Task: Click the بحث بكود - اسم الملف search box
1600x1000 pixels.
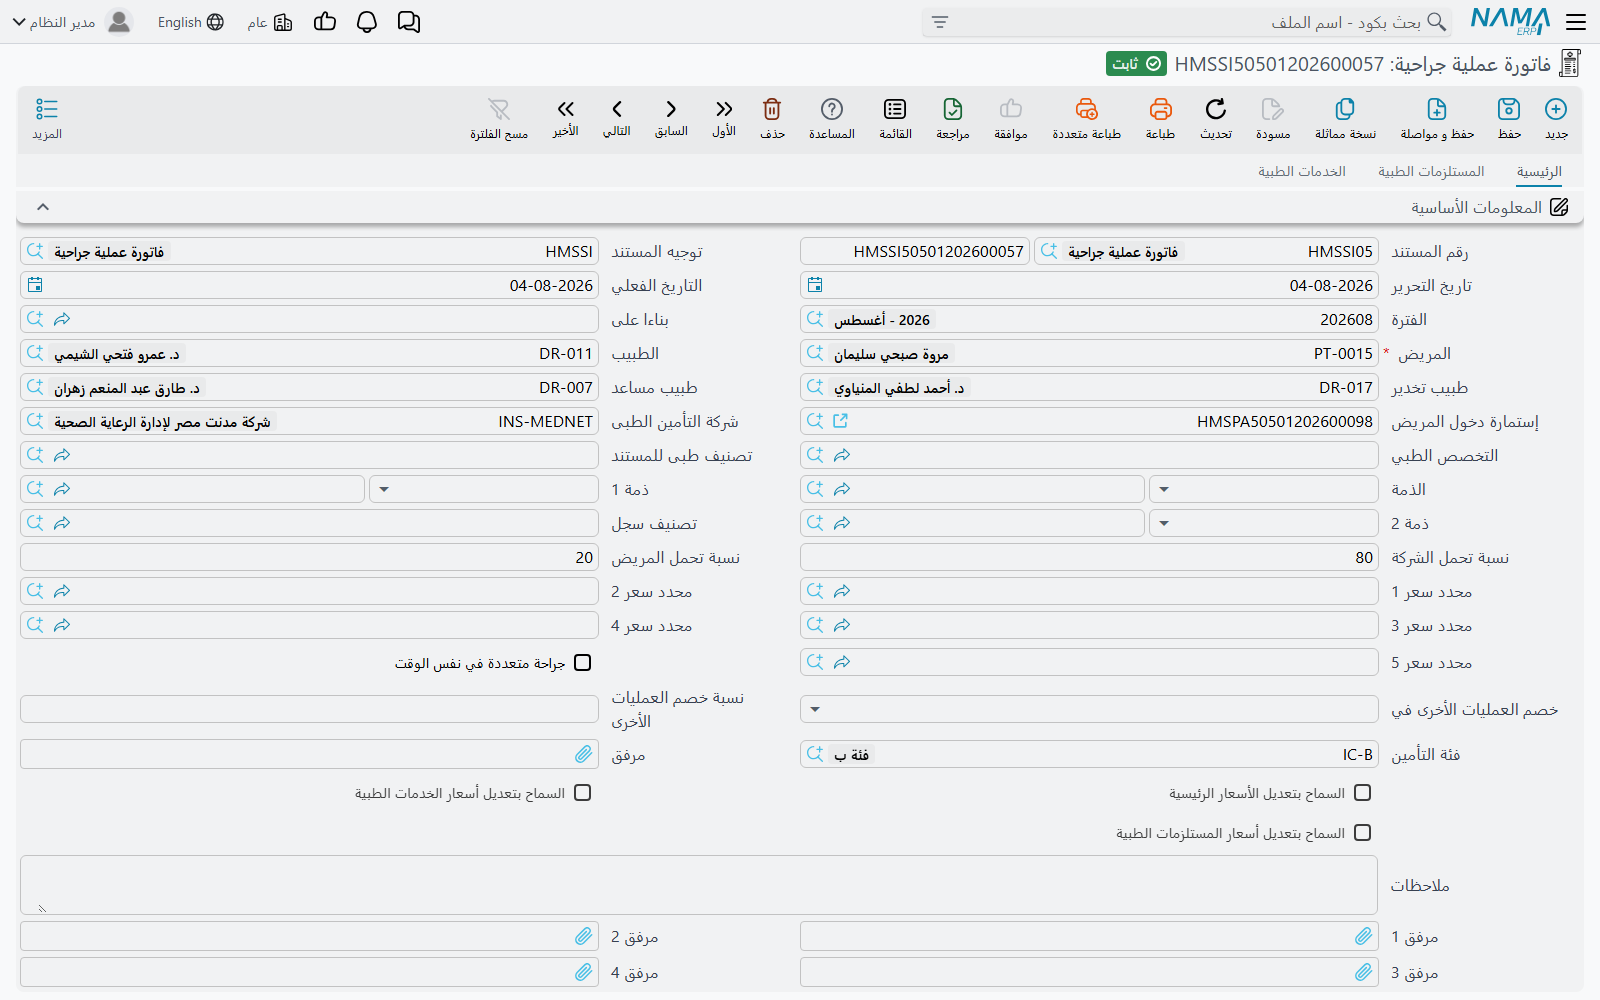Action: pyautogui.click(x=1187, y=22)
